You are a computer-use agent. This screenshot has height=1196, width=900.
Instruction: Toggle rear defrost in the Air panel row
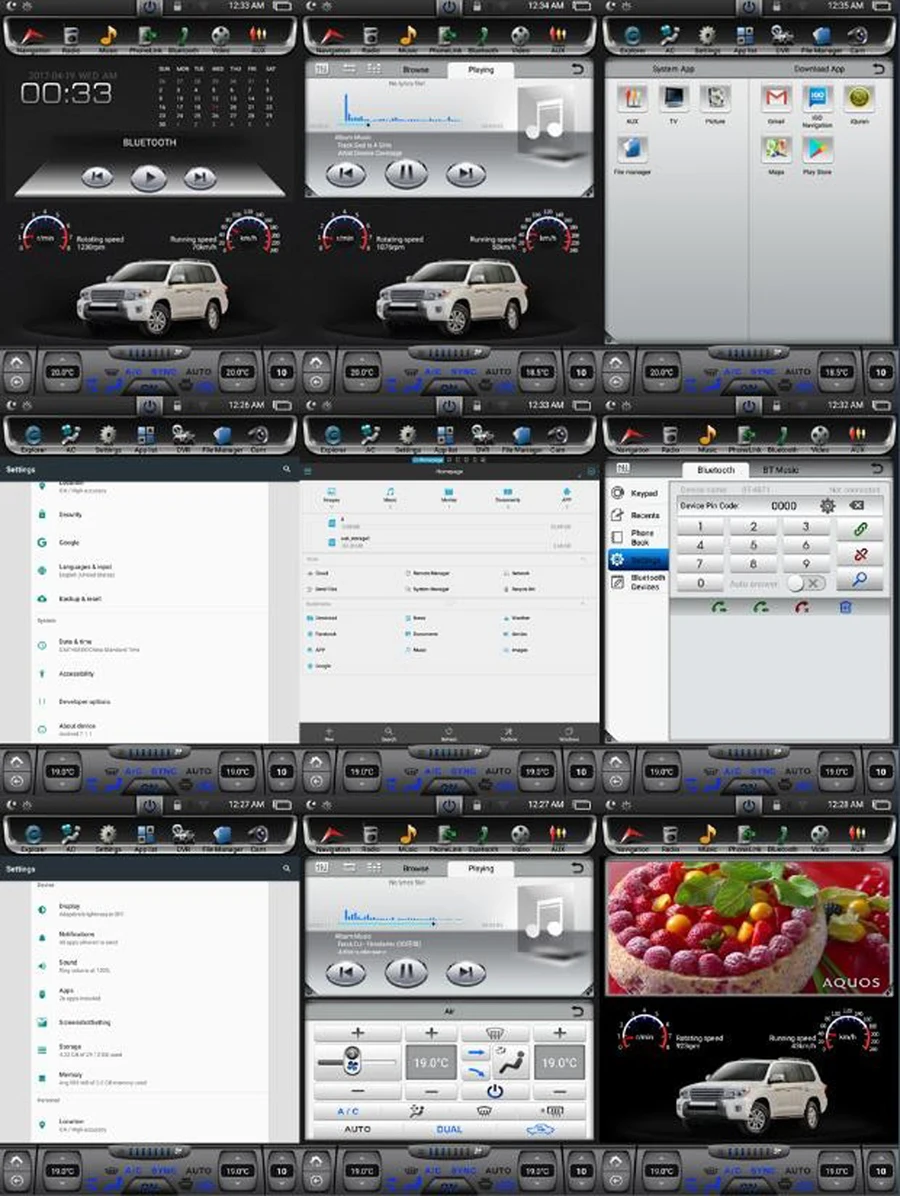(x=552, y=1111)
